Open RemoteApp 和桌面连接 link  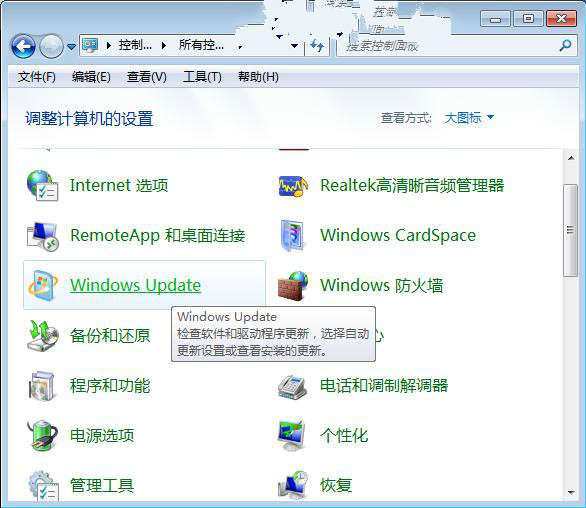click(157, 235)
